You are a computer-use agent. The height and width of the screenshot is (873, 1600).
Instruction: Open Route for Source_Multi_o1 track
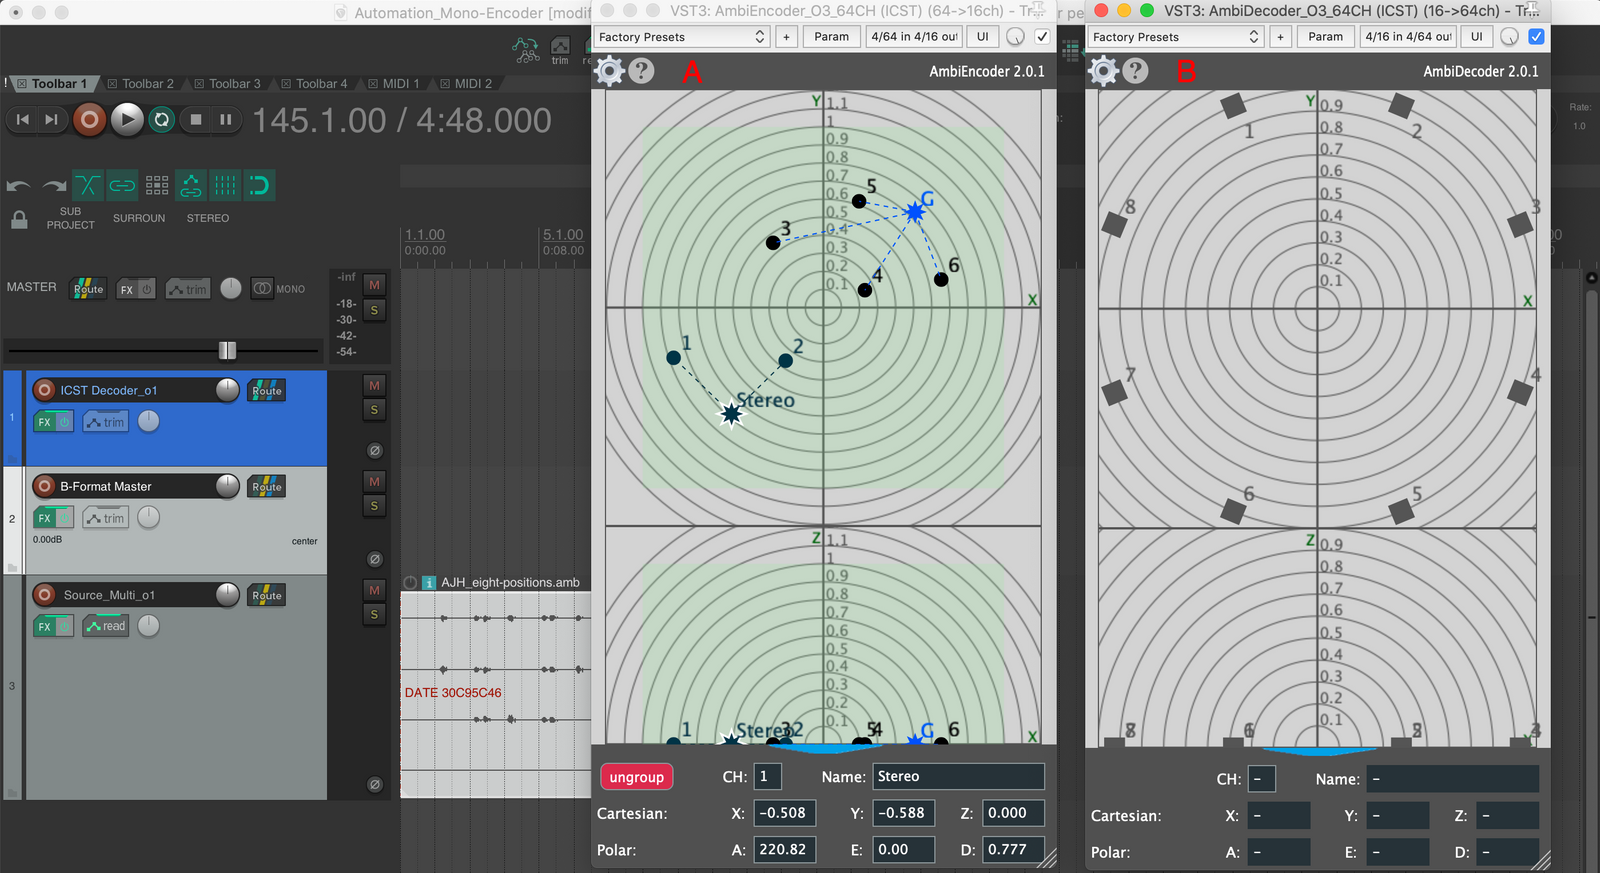[x=267, y=595]
